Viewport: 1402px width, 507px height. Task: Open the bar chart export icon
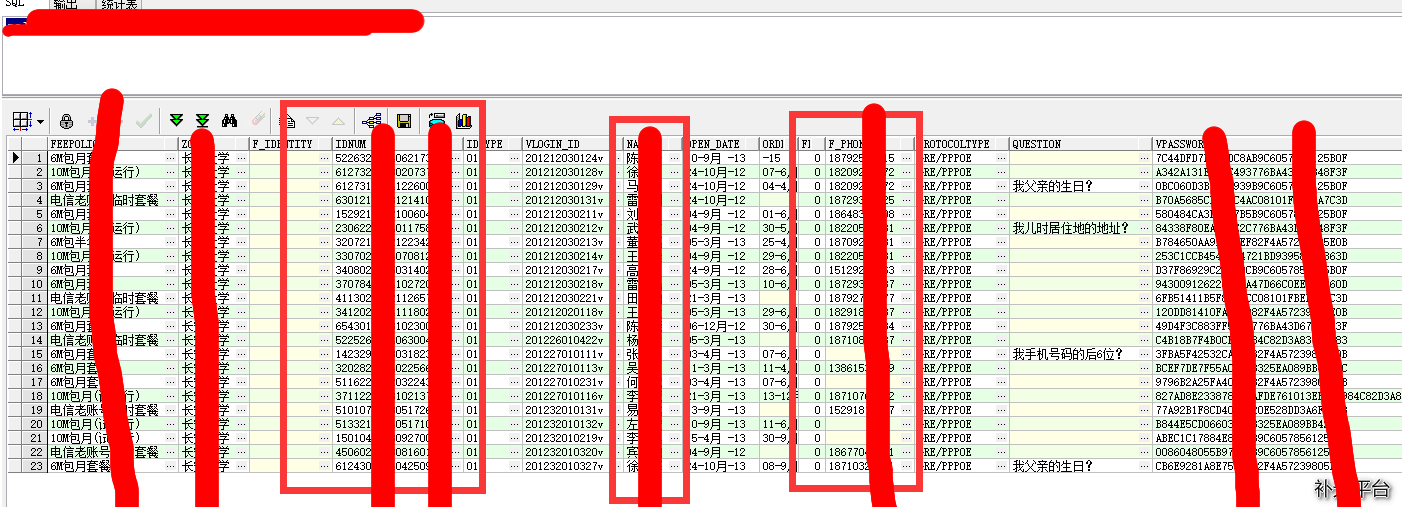[463, 121]
